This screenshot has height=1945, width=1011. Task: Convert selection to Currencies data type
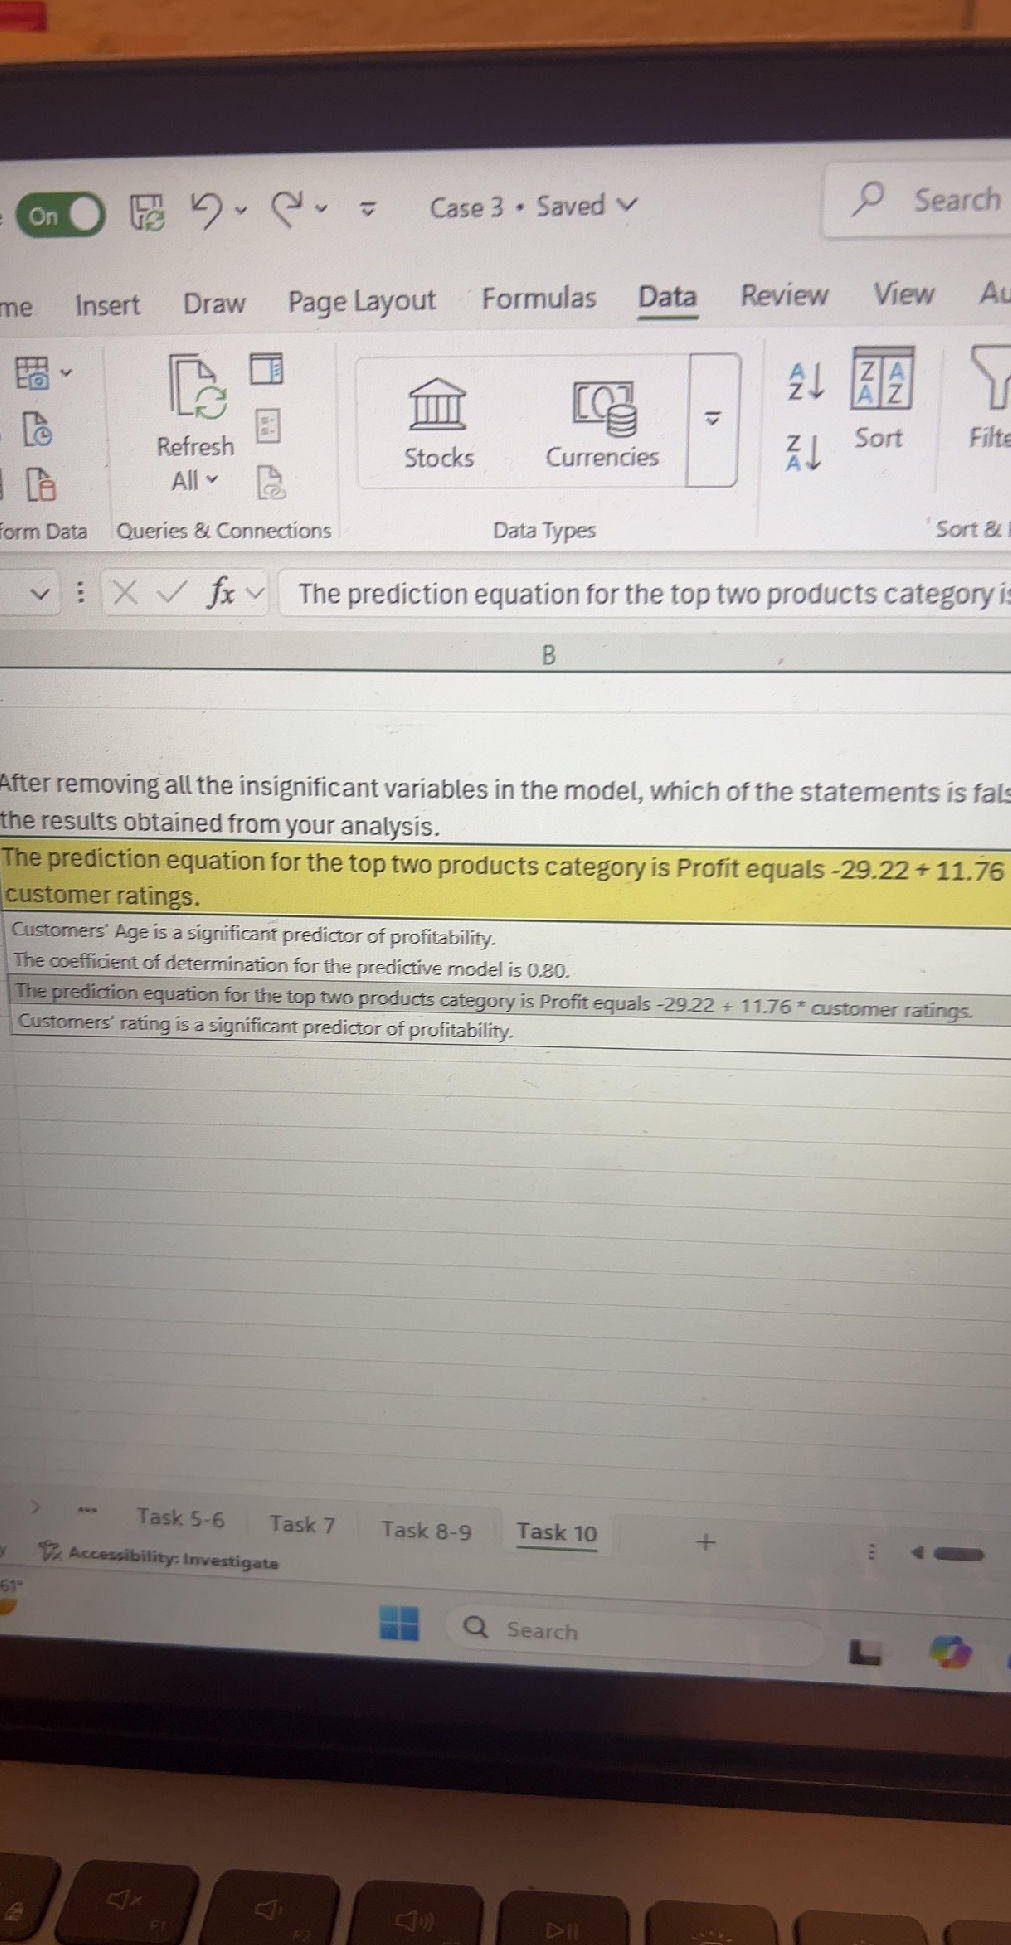[602, 424]
